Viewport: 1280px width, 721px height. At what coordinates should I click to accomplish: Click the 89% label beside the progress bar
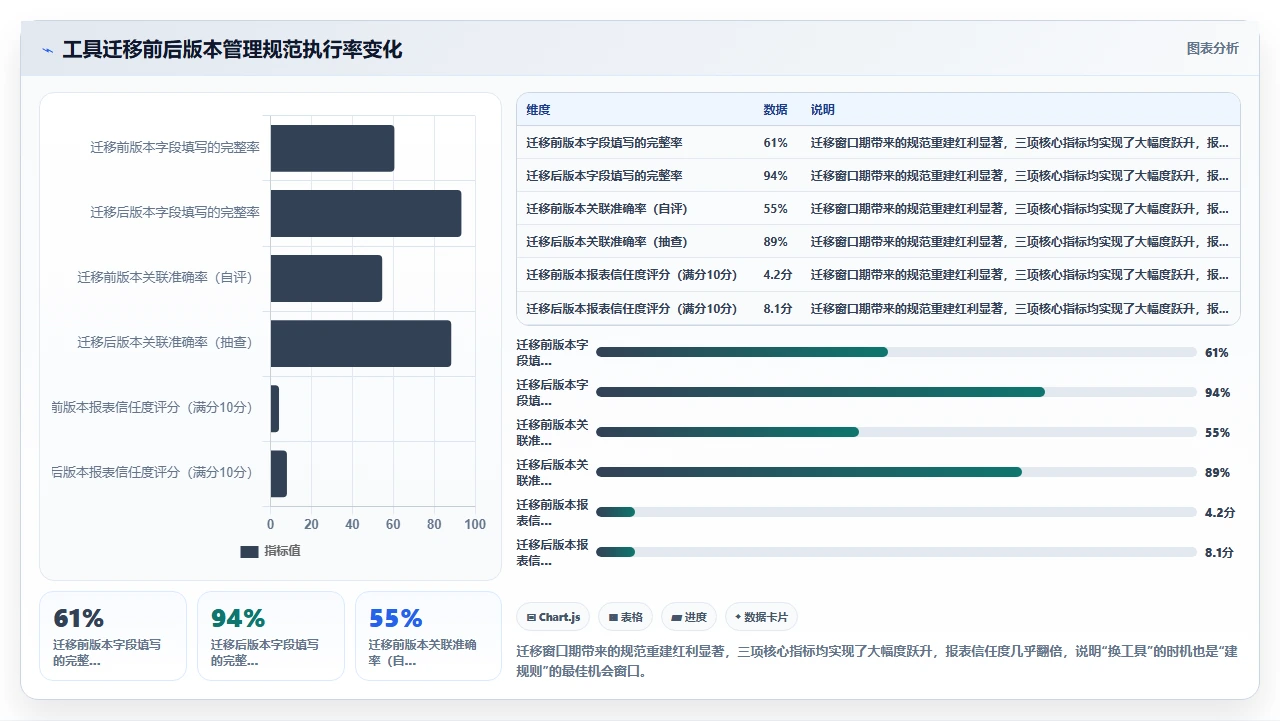[1217, 473]
